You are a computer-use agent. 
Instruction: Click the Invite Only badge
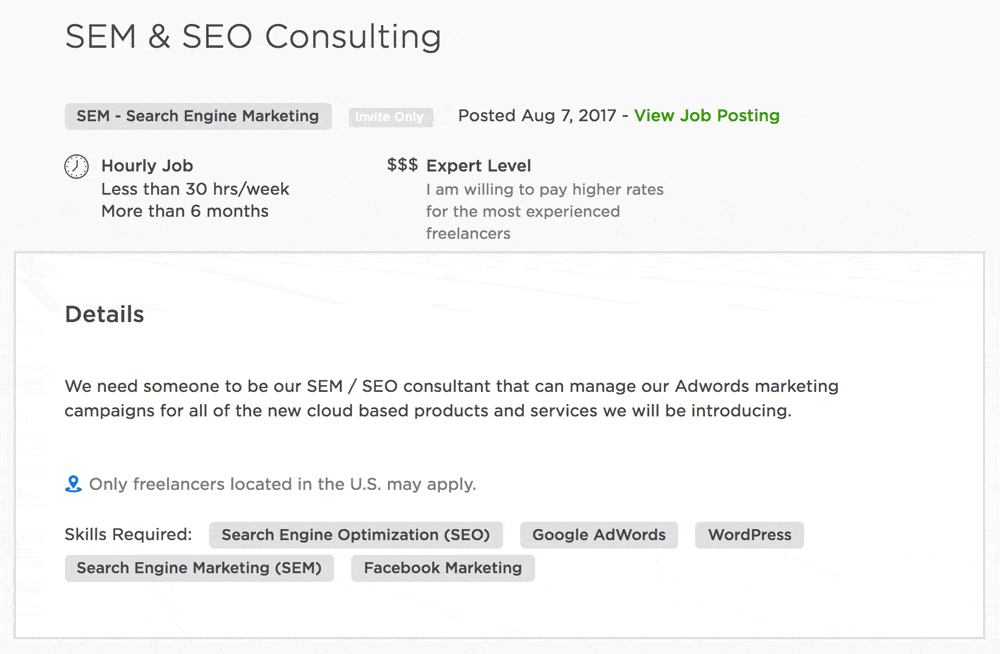pos(390,116)
